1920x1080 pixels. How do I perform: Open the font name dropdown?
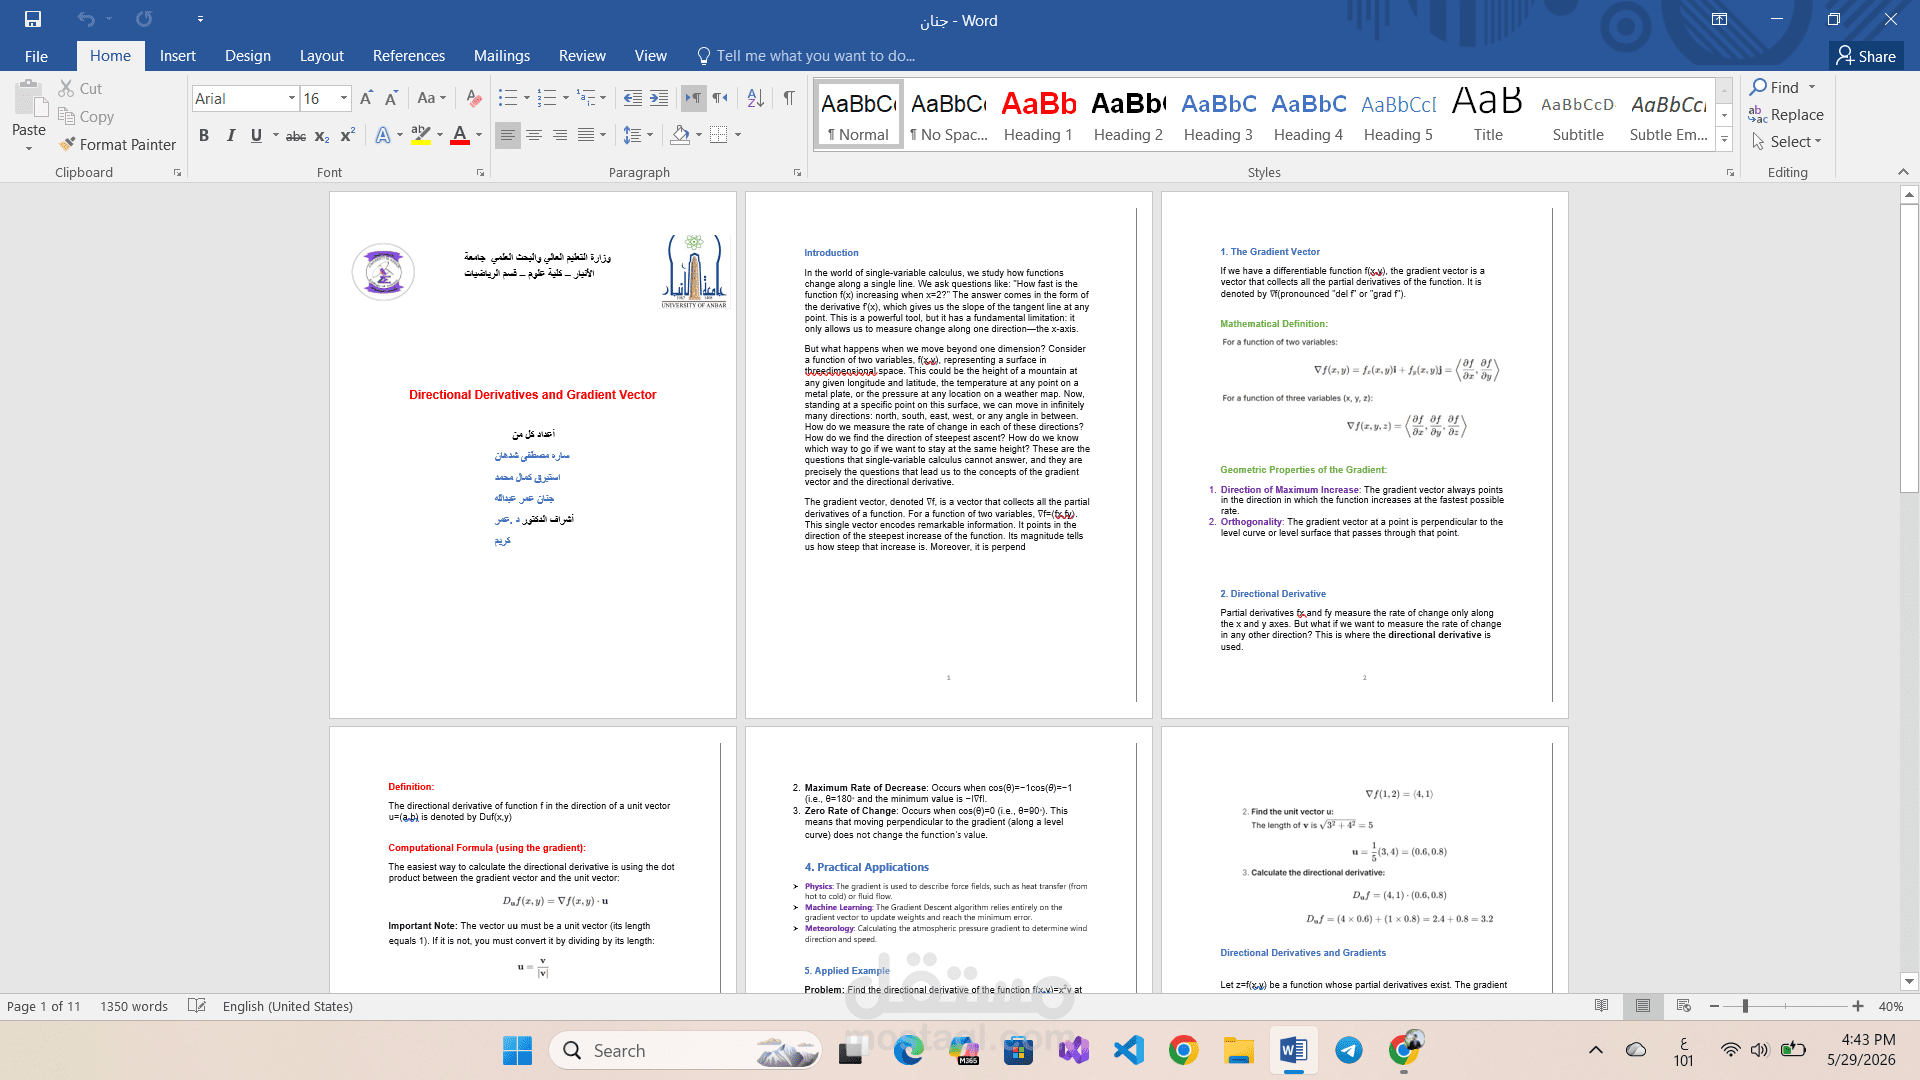292,98
